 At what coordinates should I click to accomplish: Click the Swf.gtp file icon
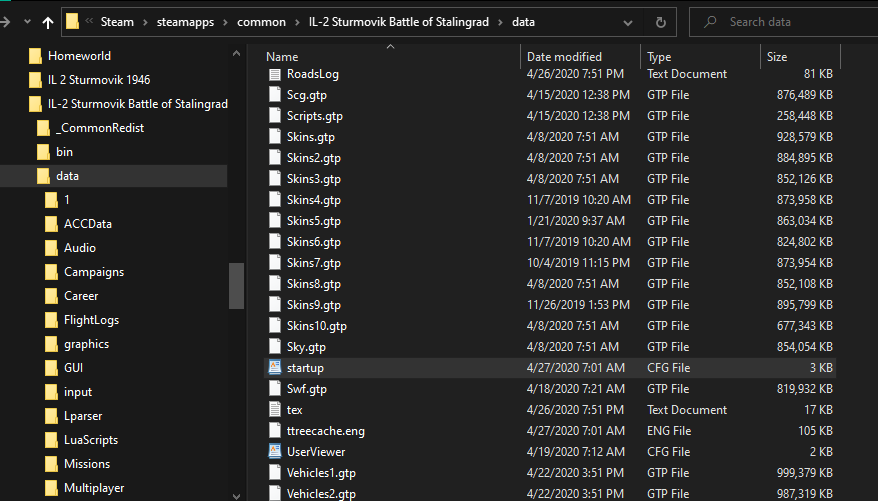coord(274,388)
